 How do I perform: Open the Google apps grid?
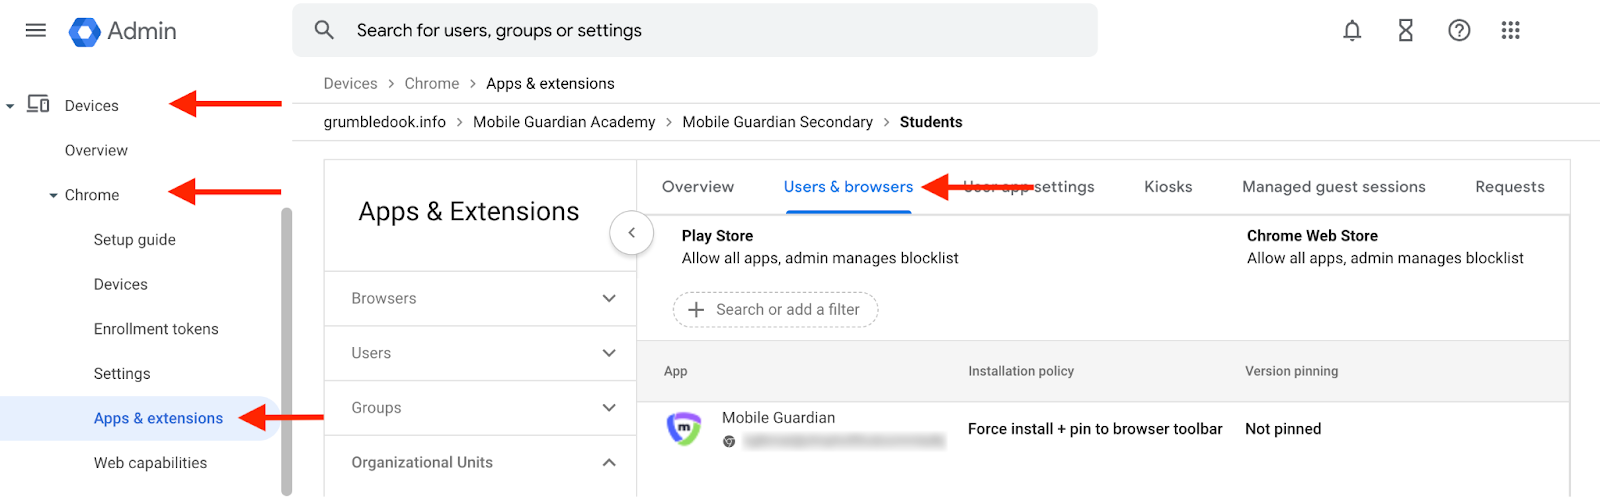click(x=1510, y=31)
